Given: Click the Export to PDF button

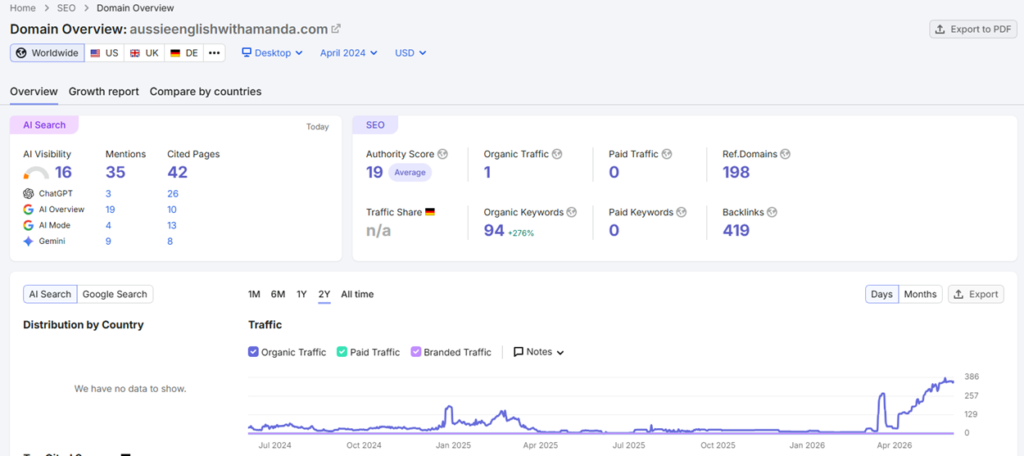Looking at the screenshot, I should [973, 29].
